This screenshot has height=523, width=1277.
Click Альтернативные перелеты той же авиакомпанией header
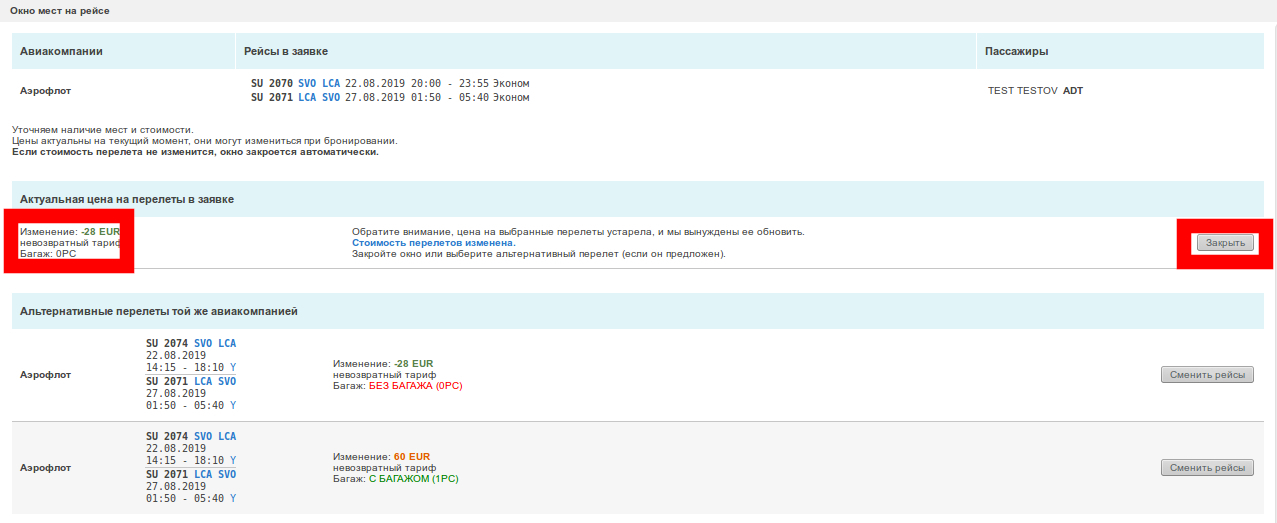159,311
